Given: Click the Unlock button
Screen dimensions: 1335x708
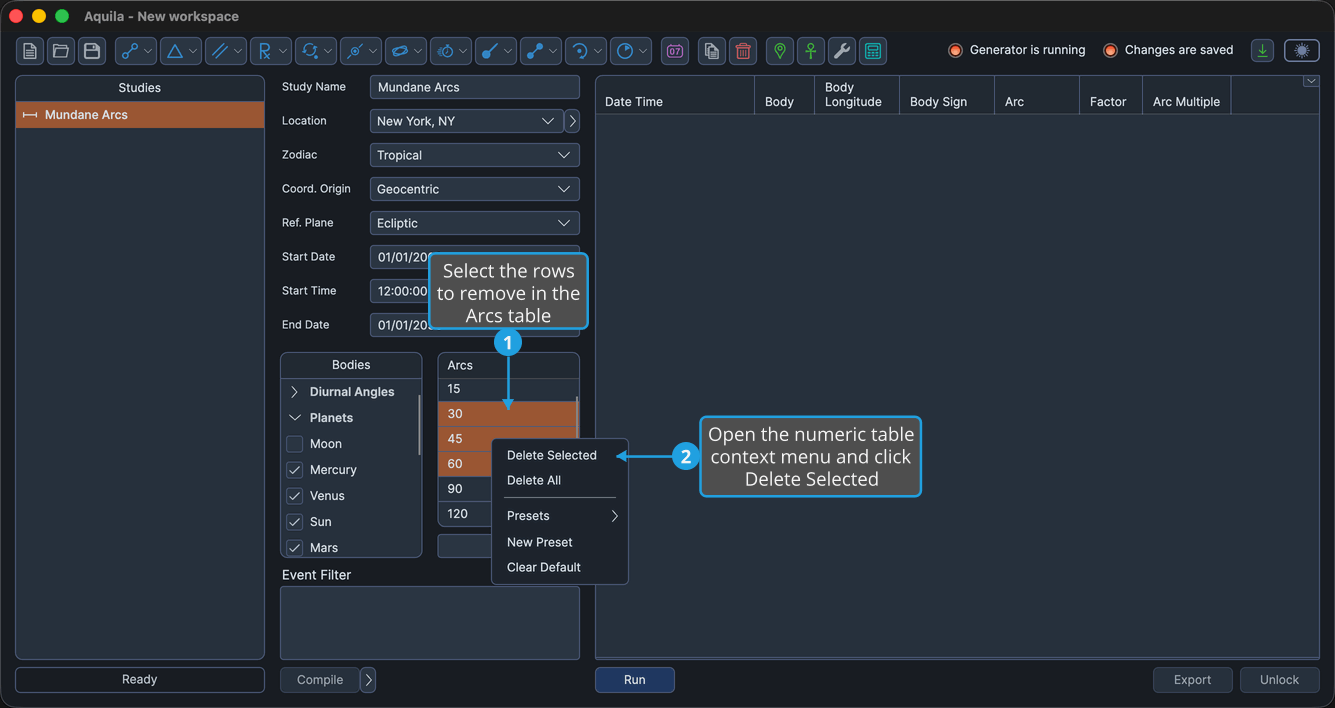Looking at the screenshot, I should point(1280,680).
